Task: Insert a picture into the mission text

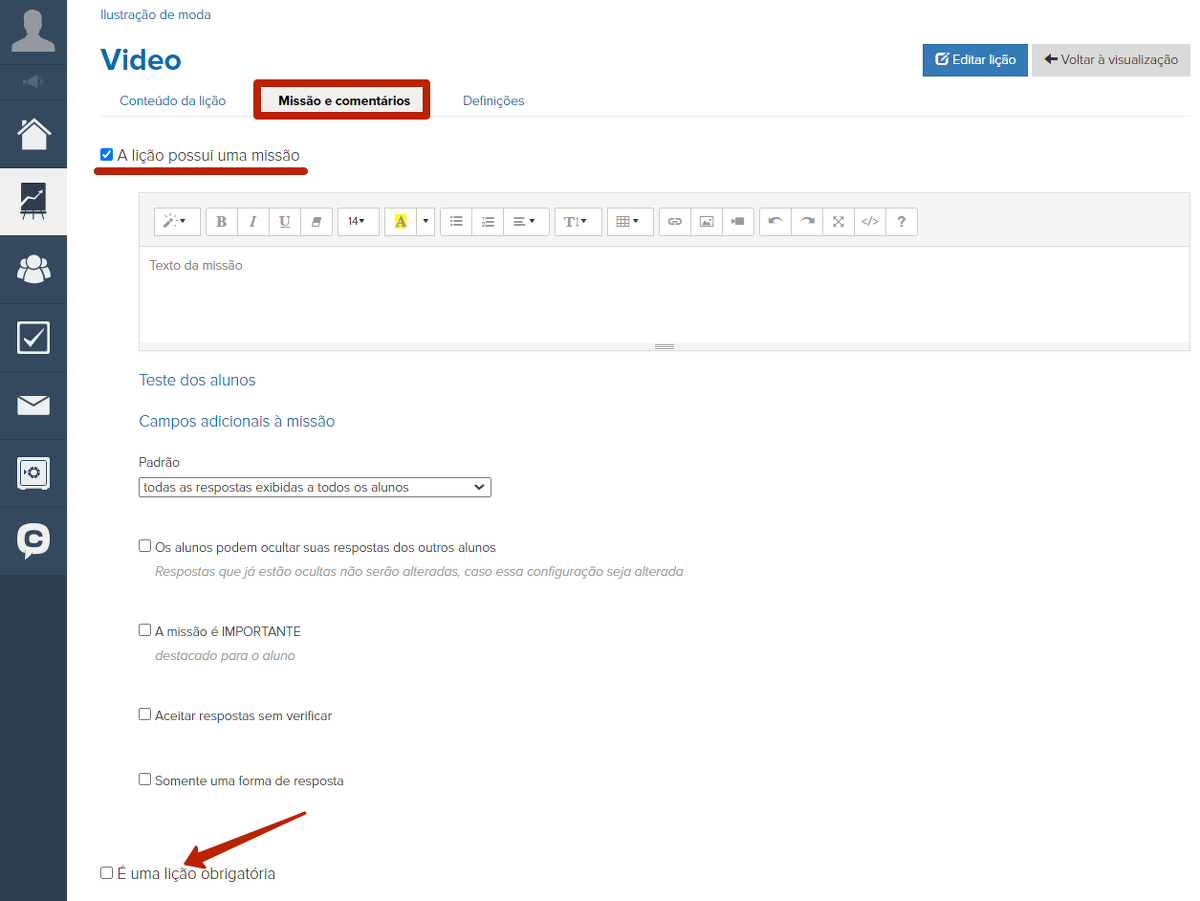Action: pyautogui.click(x=706, y=222)
